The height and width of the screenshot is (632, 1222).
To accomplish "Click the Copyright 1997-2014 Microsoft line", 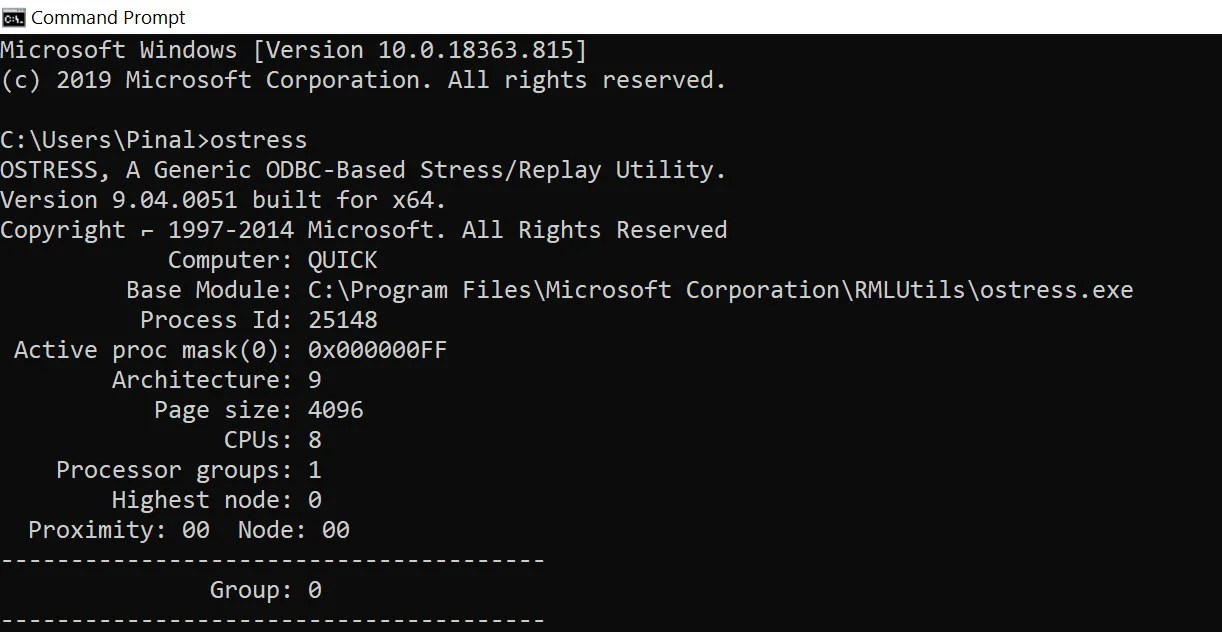I will 360,229.
